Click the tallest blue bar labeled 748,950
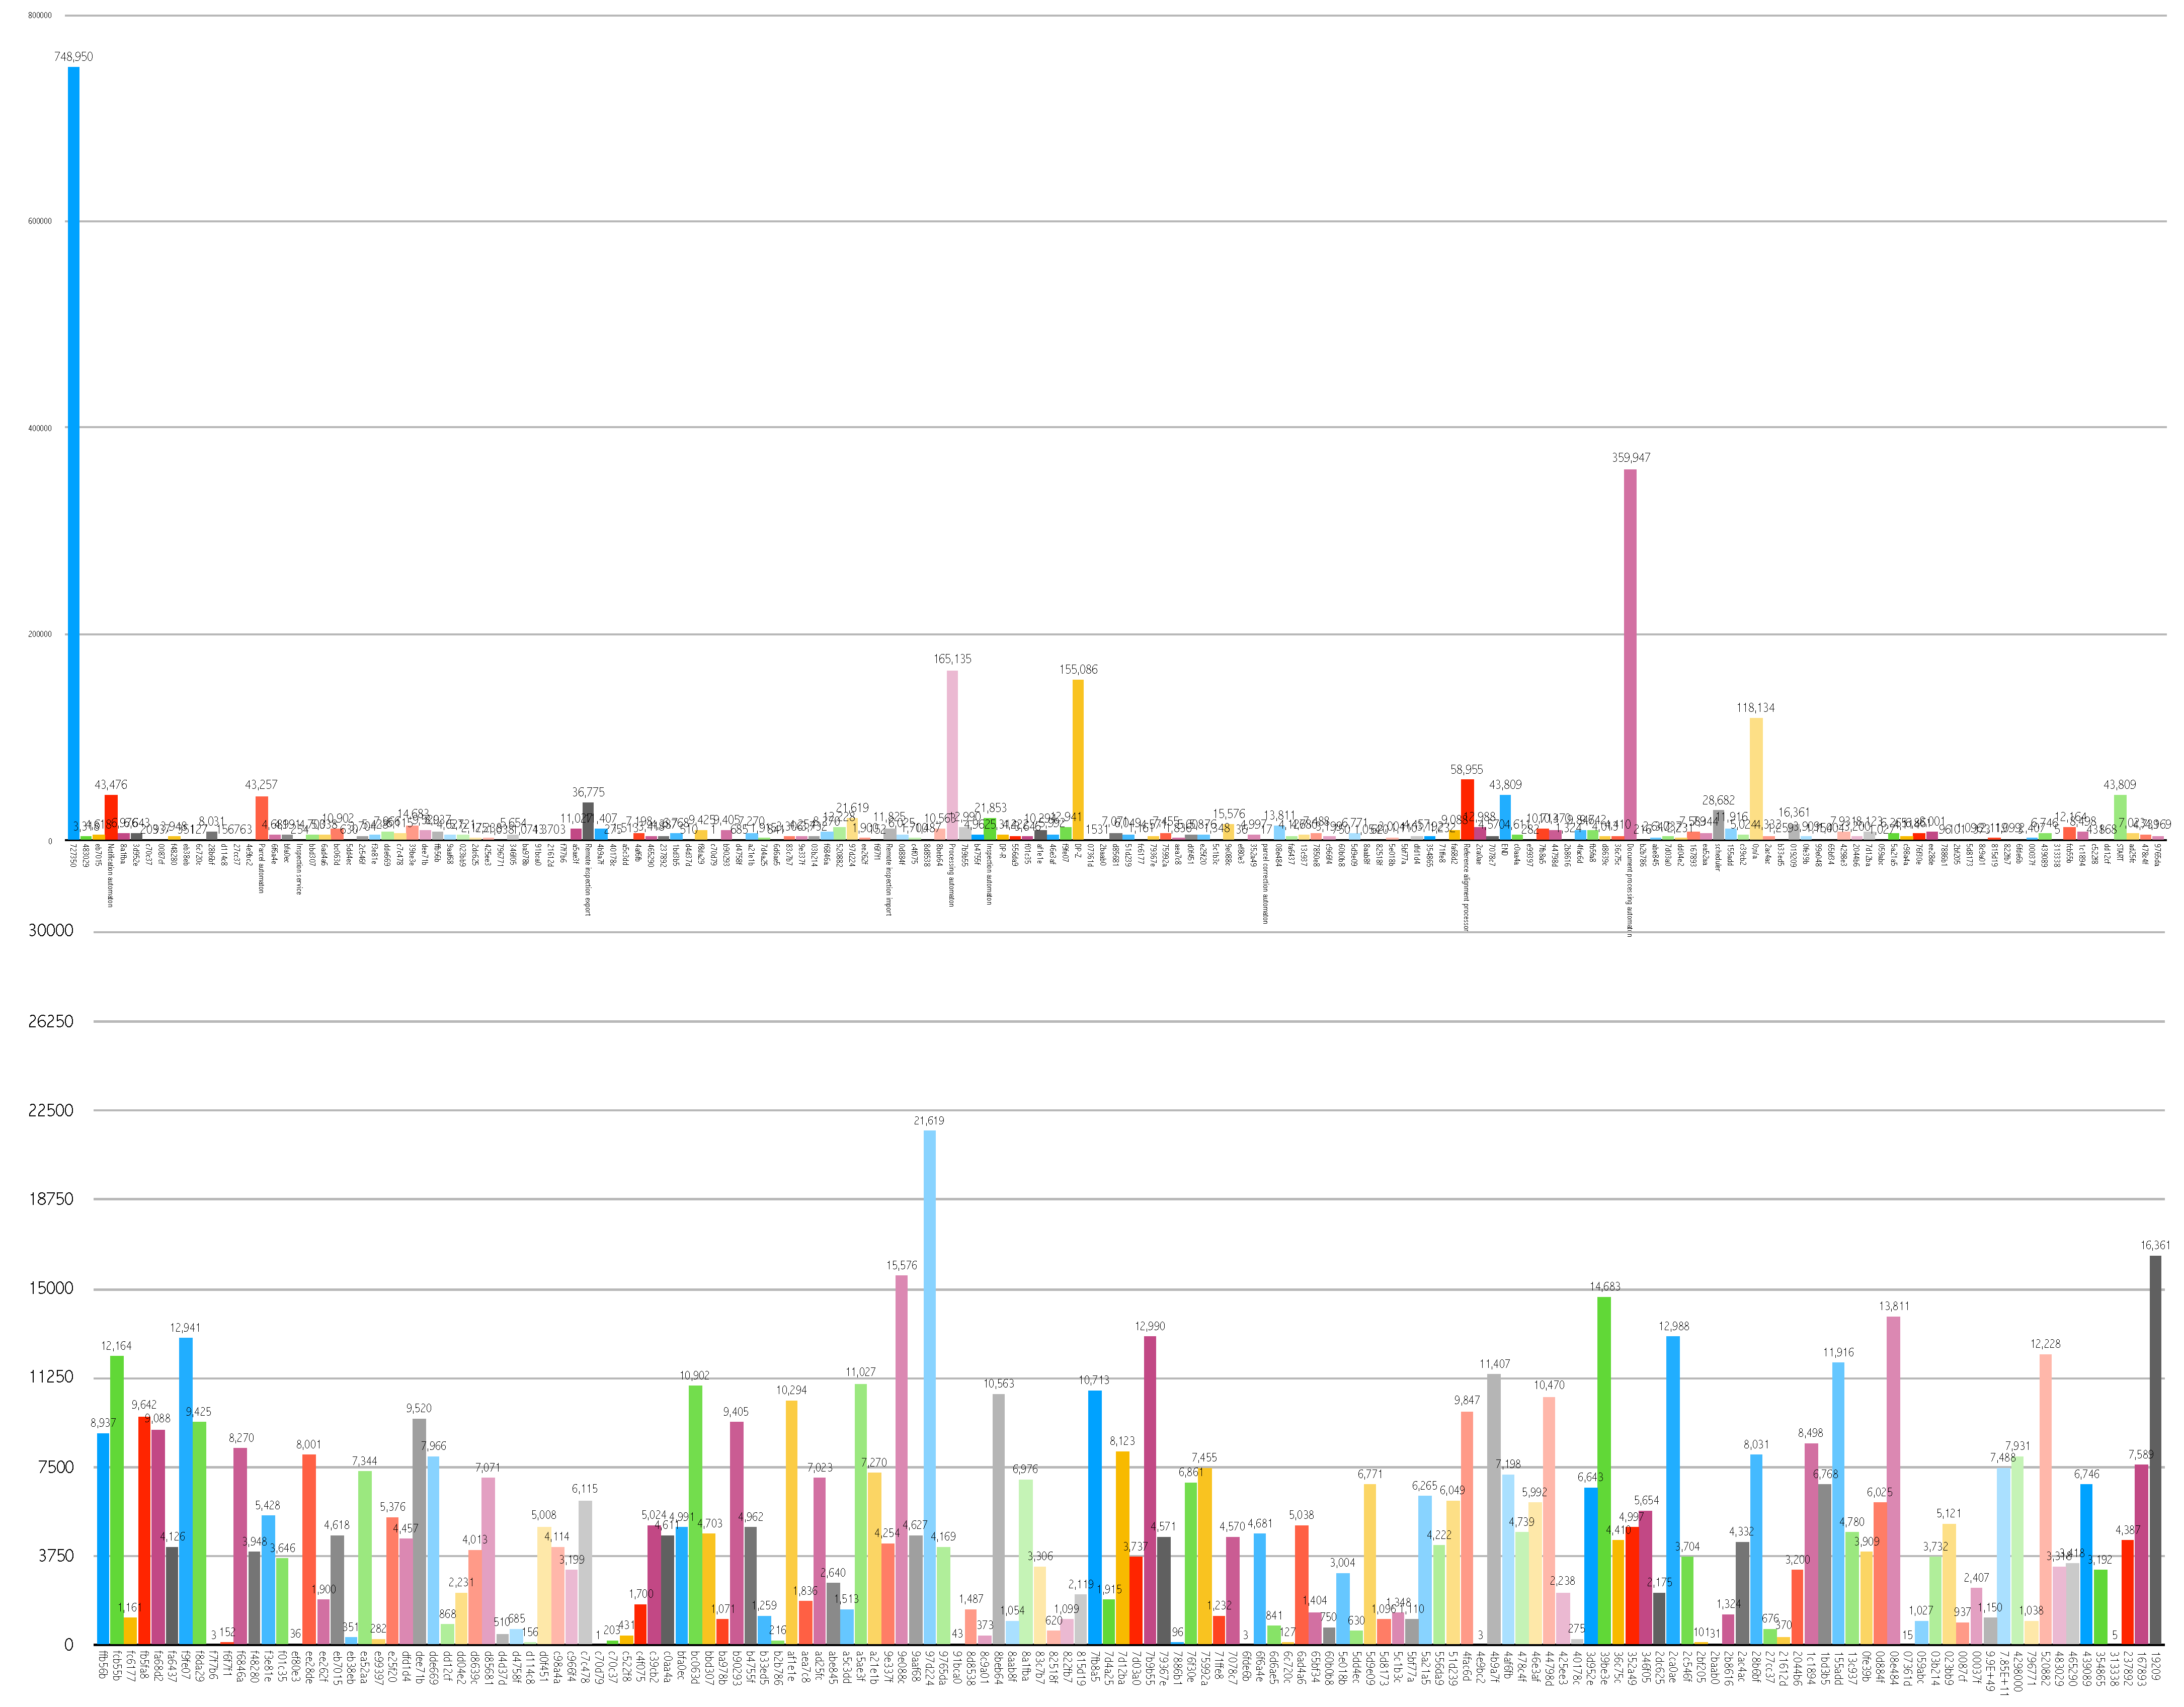Screen dimensions: 2184x1707 pyautogui.click(x=74, y=450)
